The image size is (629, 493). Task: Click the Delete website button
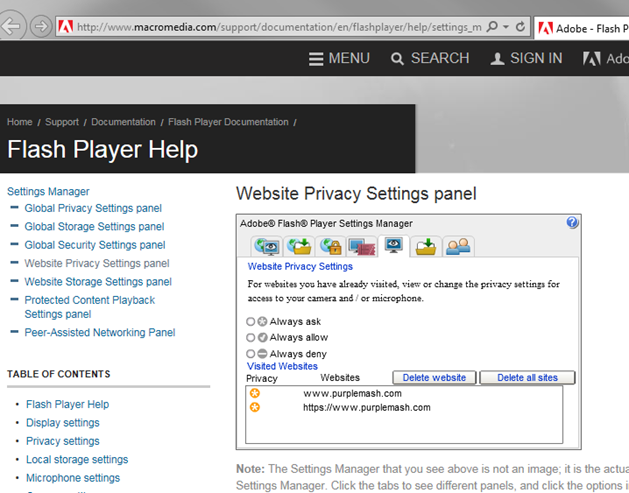pyautogui.click(x=434, y=377)
